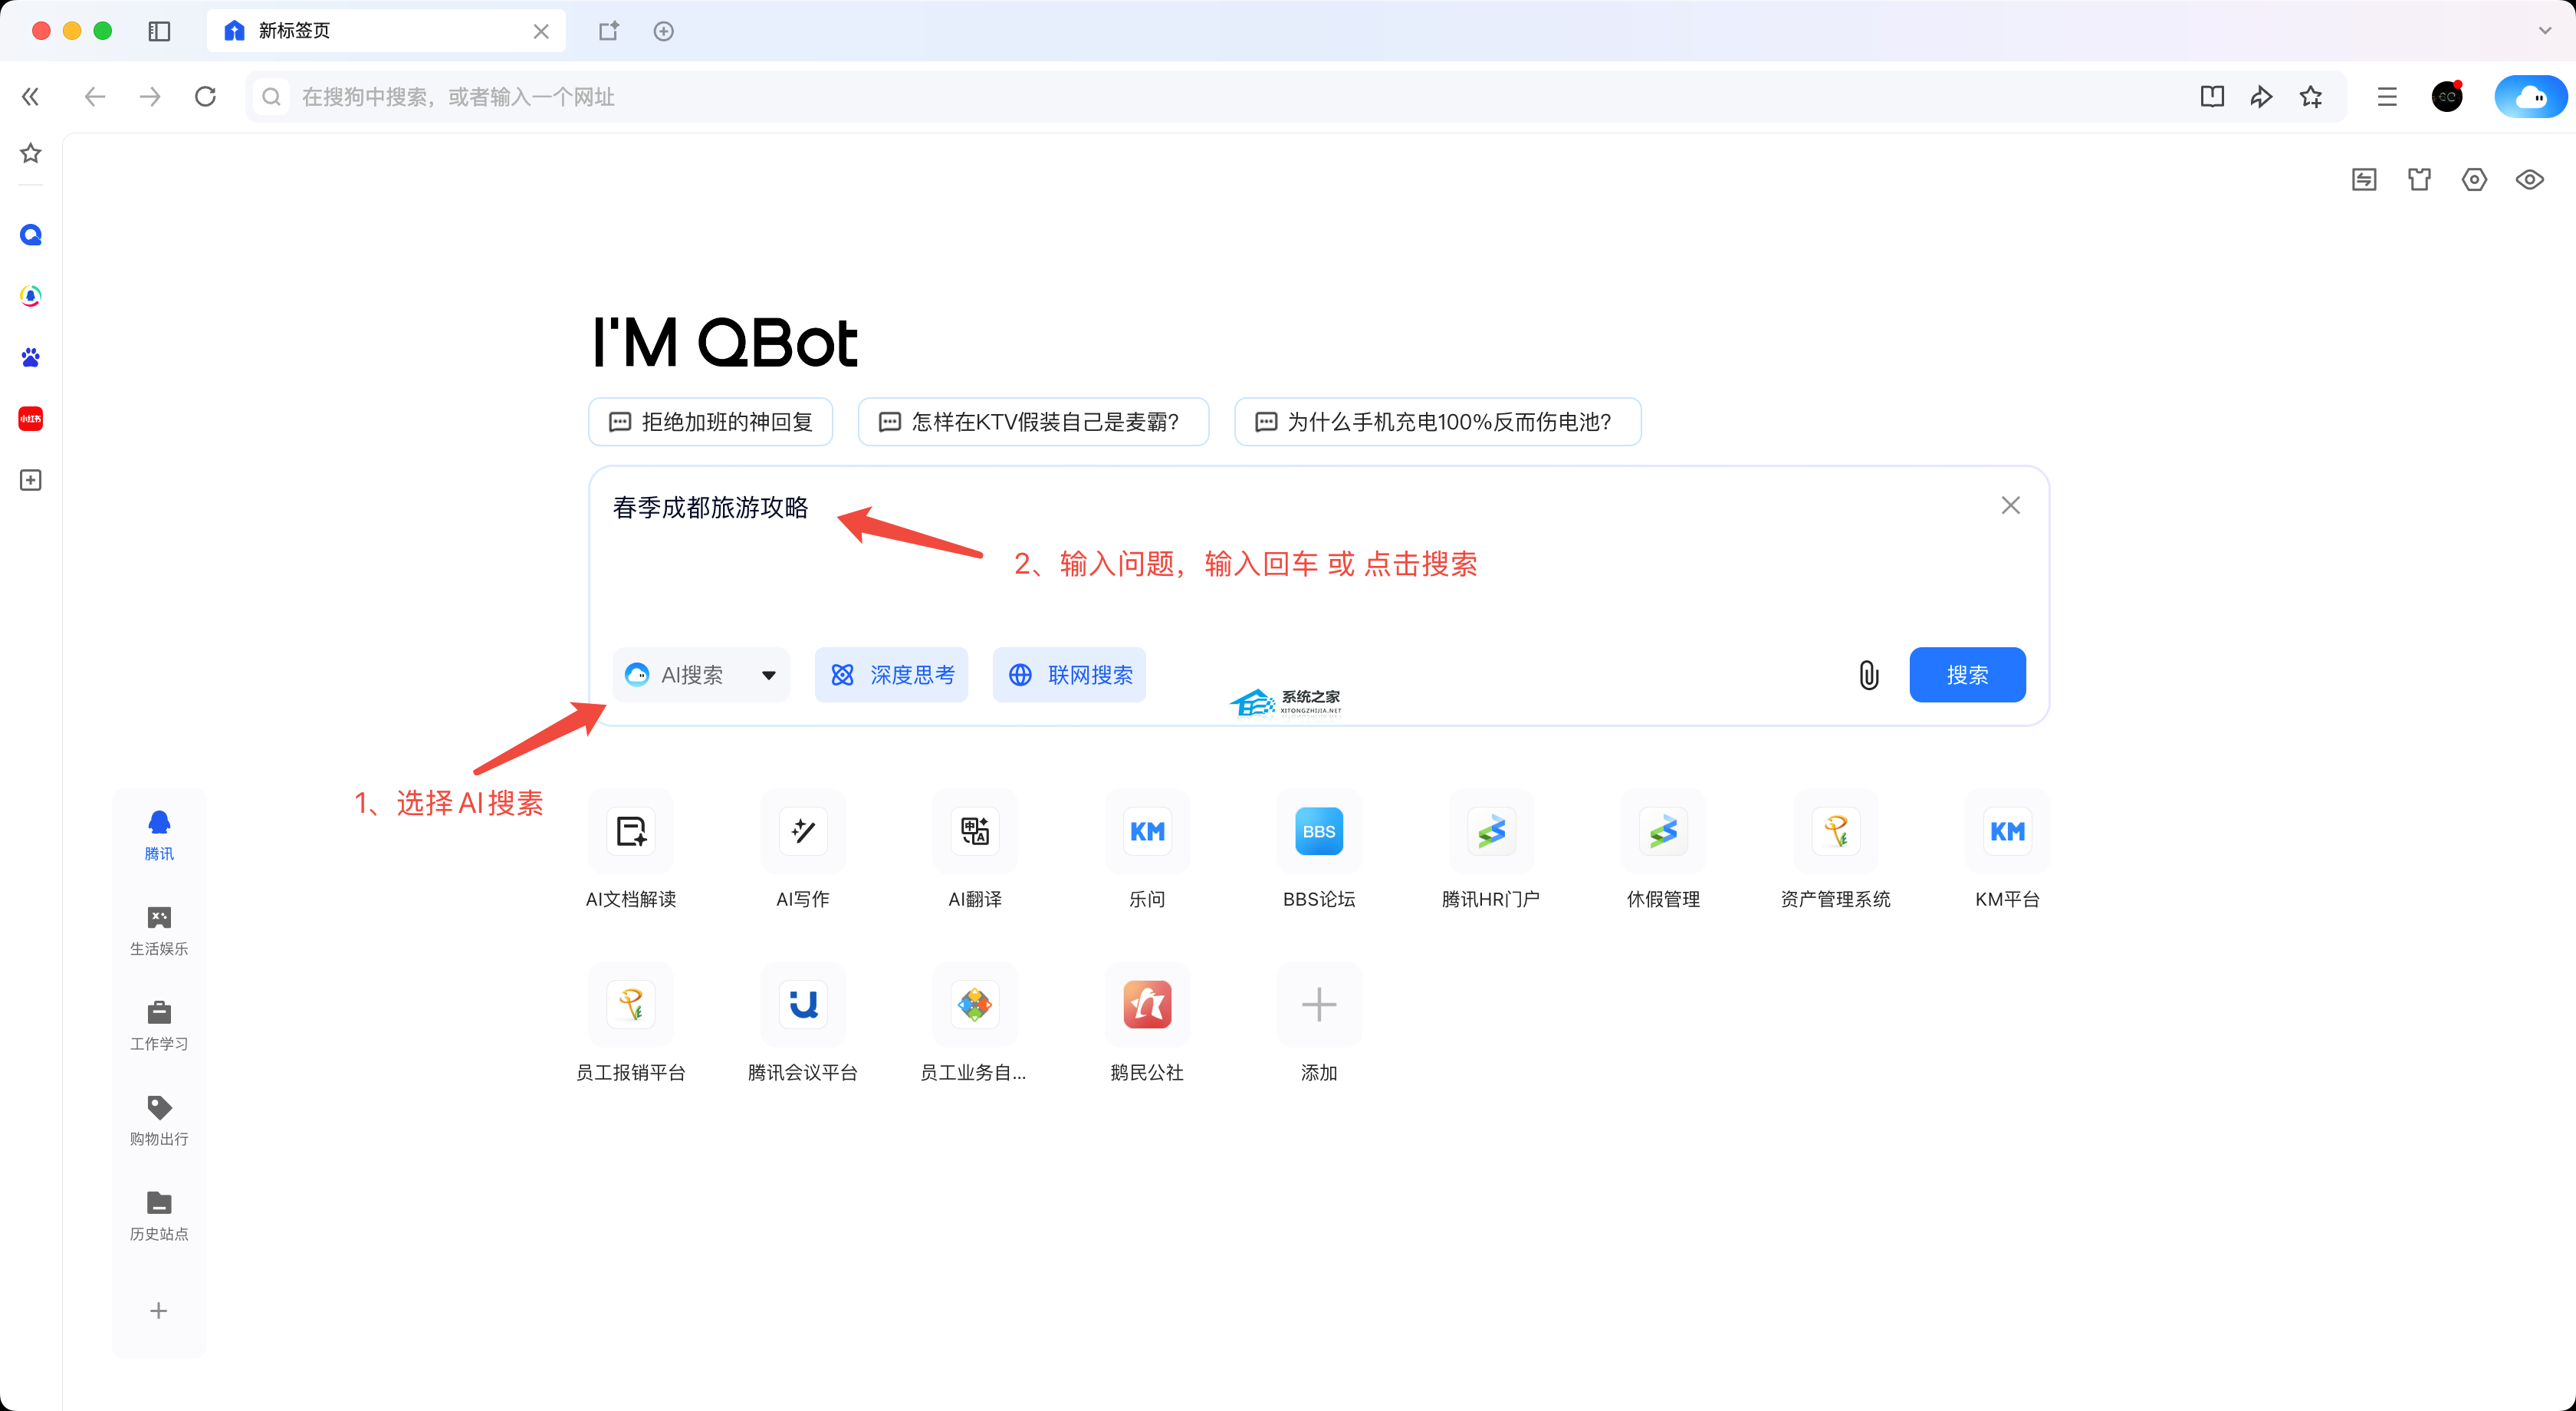This screenshot has height=1411, width=2576.
Task: Switch to the 工作学习 category
Action: point(159,1025)
